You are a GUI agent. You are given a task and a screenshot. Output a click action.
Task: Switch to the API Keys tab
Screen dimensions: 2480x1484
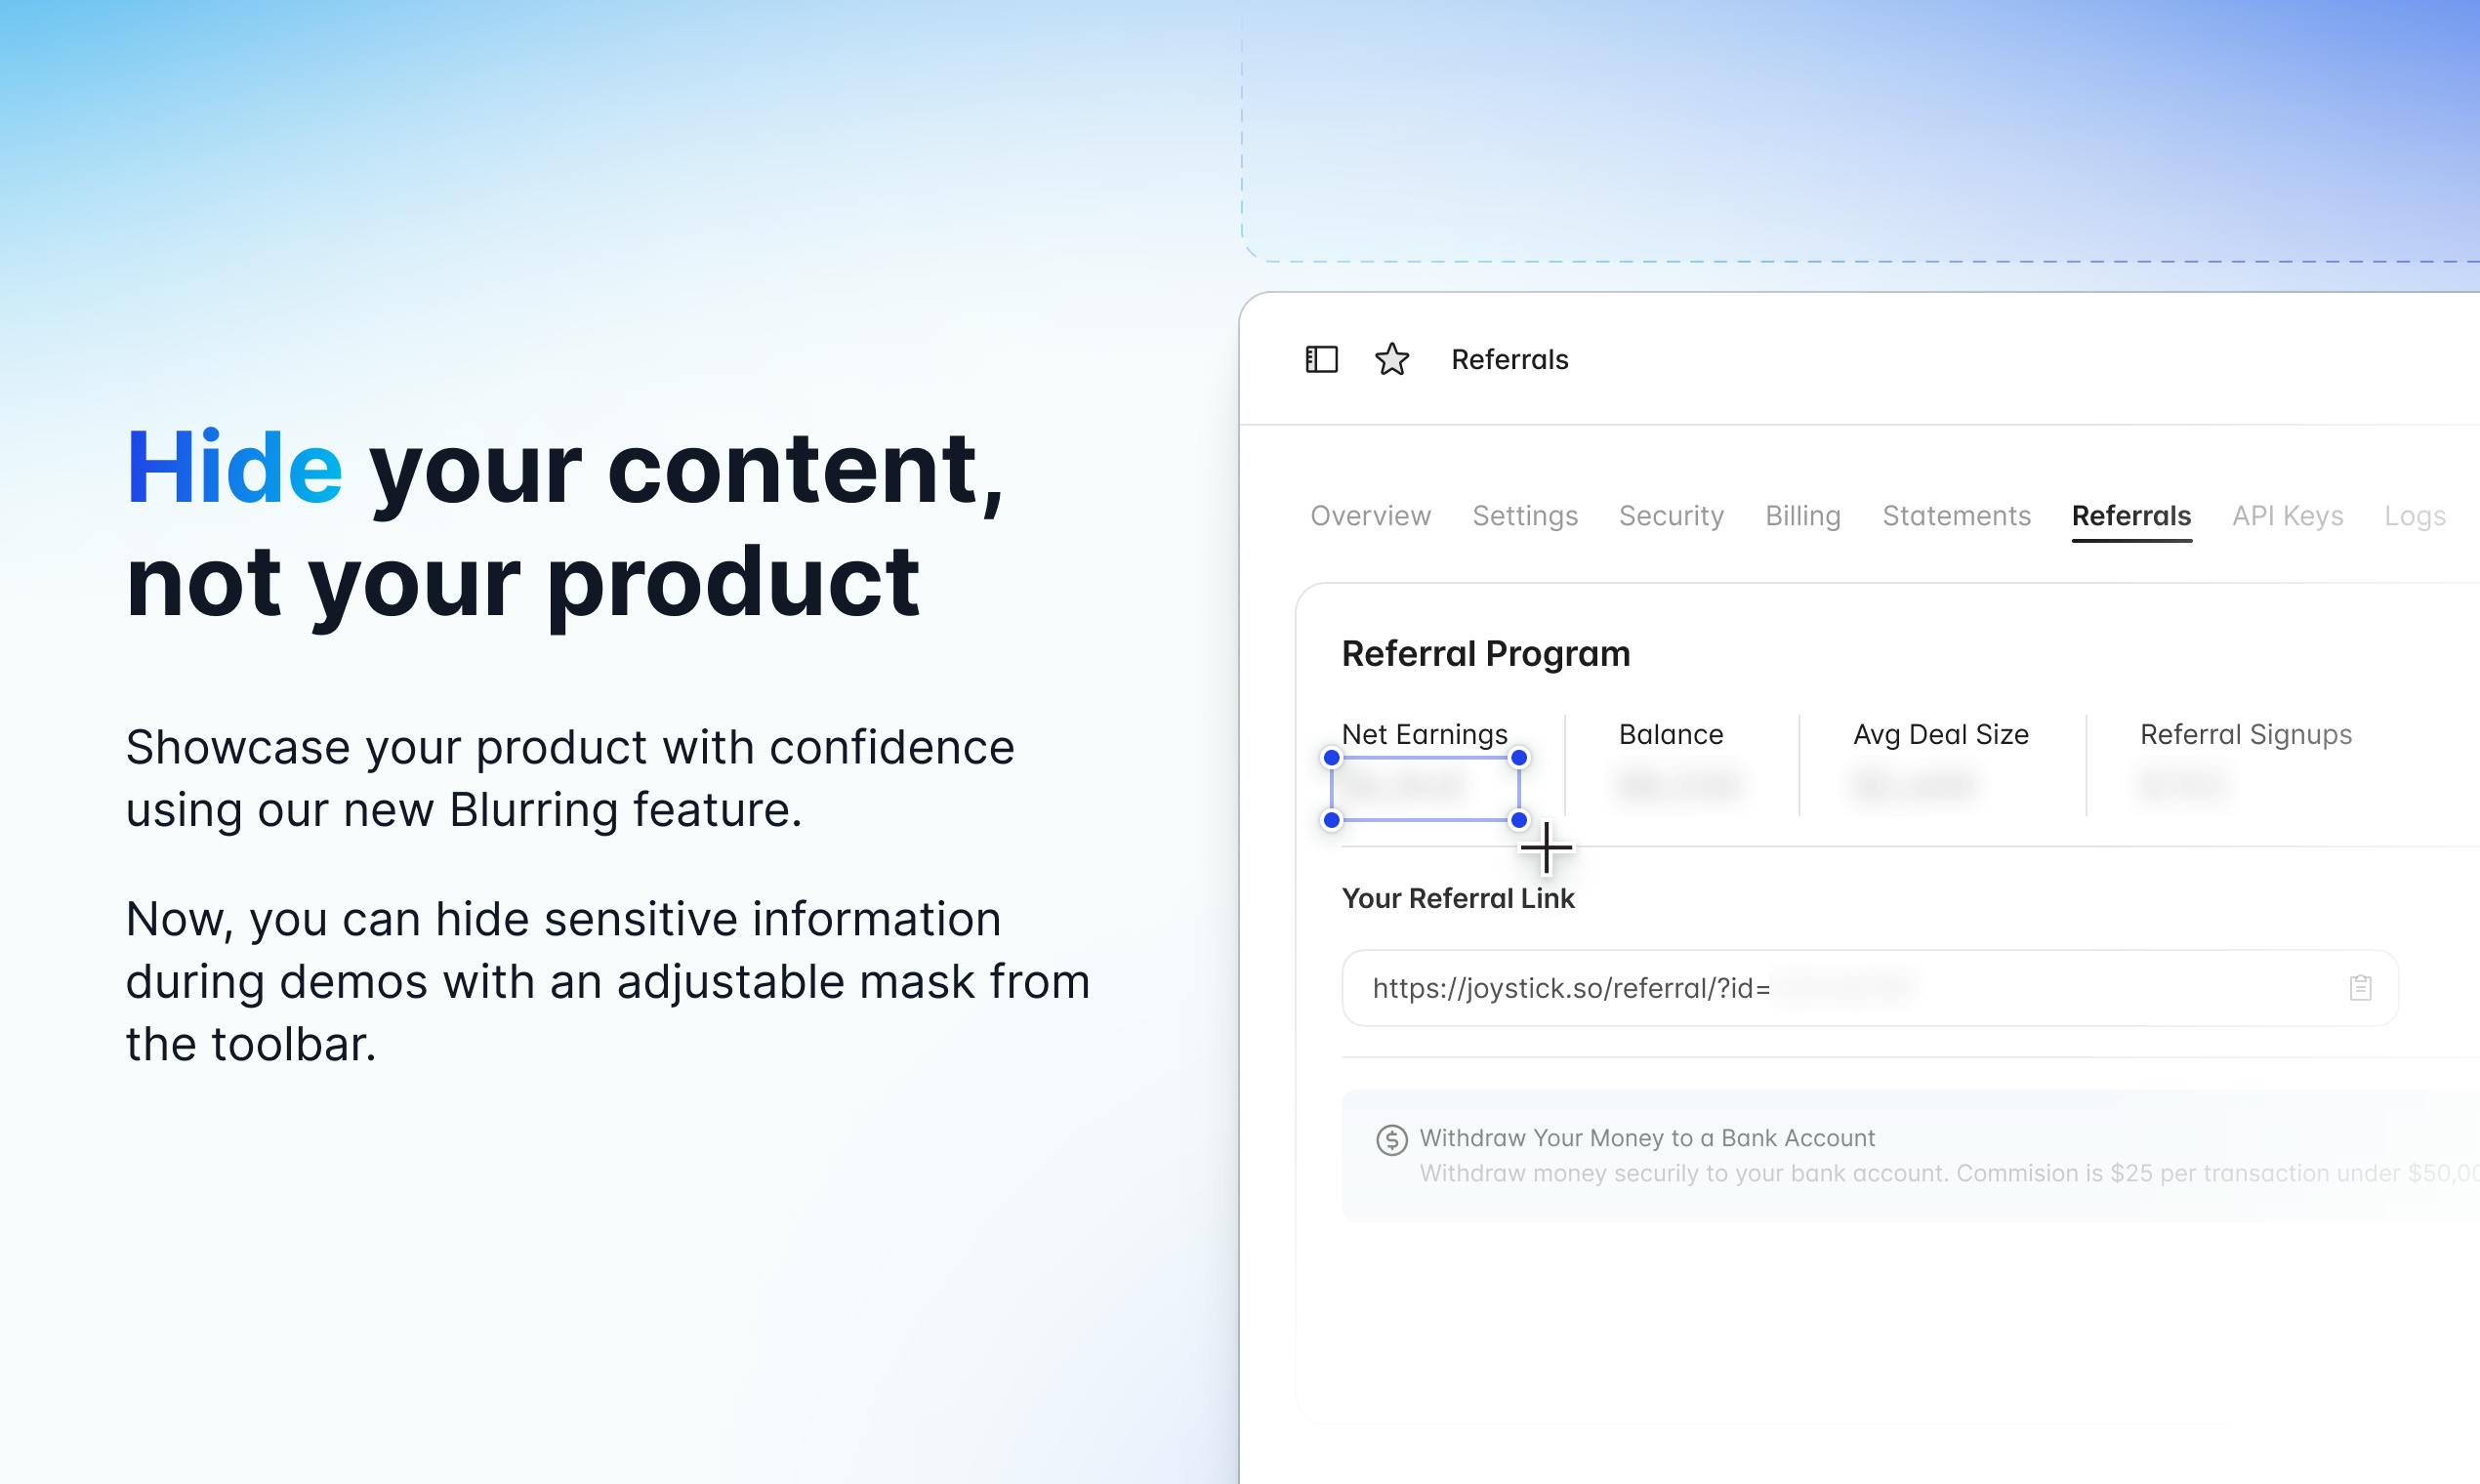click(2287, 516)
